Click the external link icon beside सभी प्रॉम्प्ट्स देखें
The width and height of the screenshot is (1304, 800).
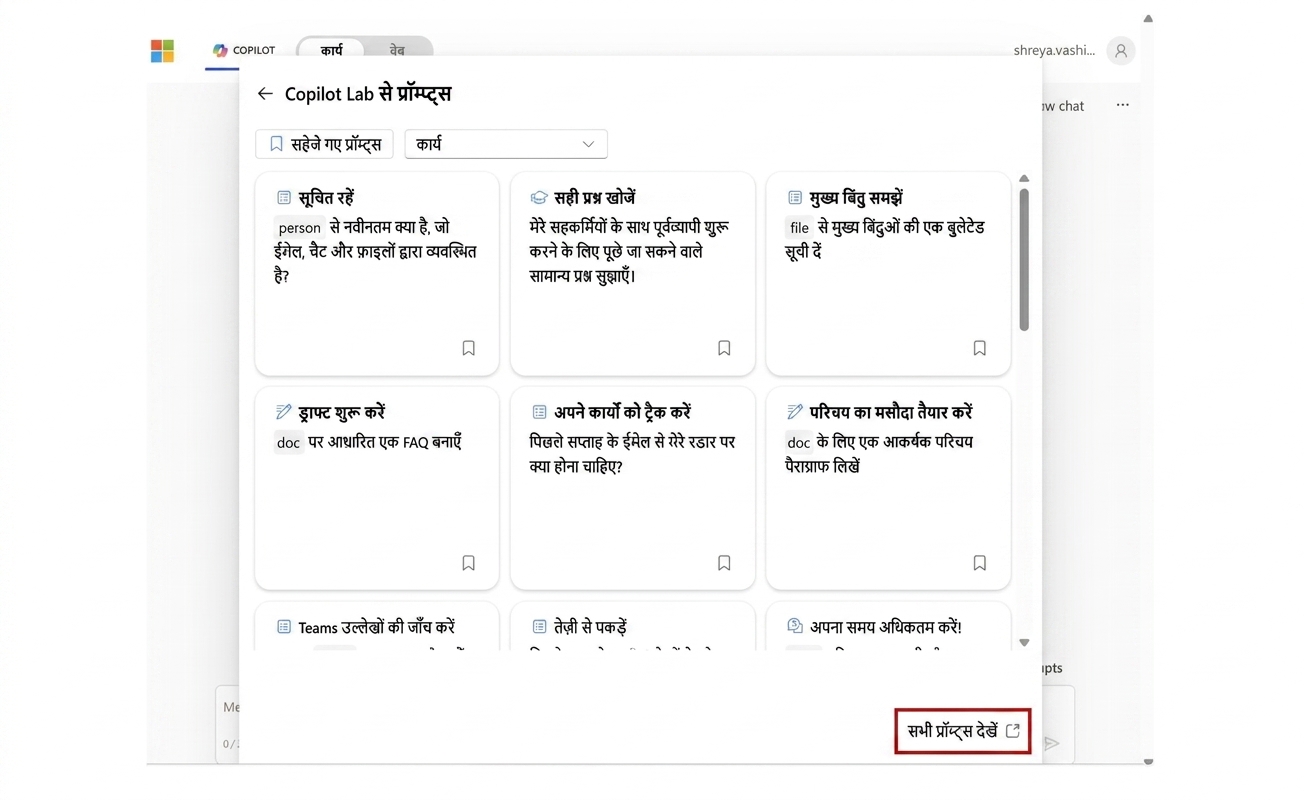[1013, 731]
